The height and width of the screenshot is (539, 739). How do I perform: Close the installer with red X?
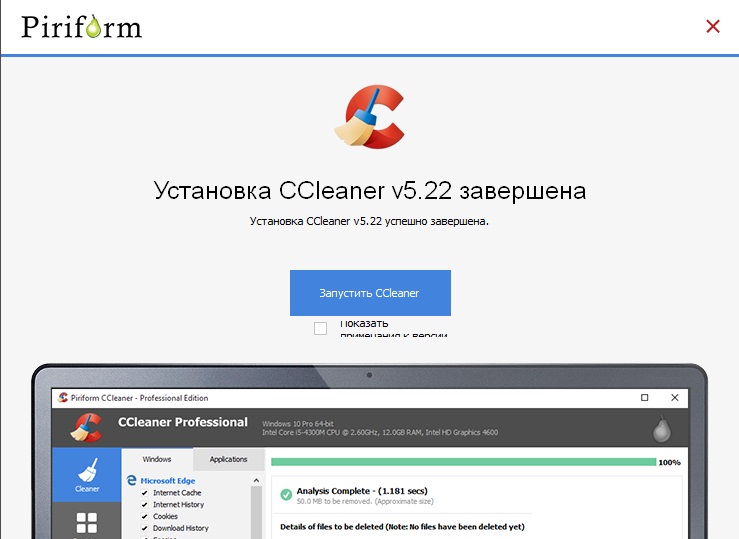tap(713, 26)
